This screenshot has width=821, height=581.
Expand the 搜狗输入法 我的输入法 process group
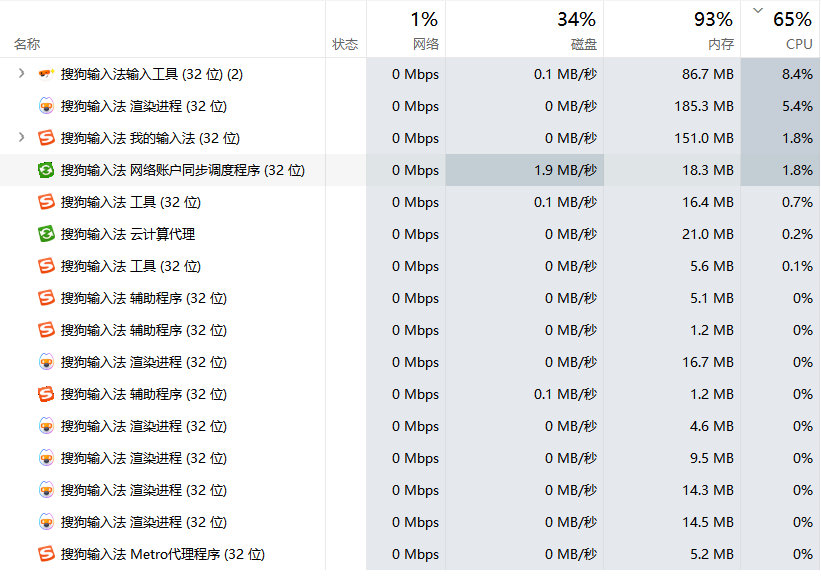click(x=21, y=138)
